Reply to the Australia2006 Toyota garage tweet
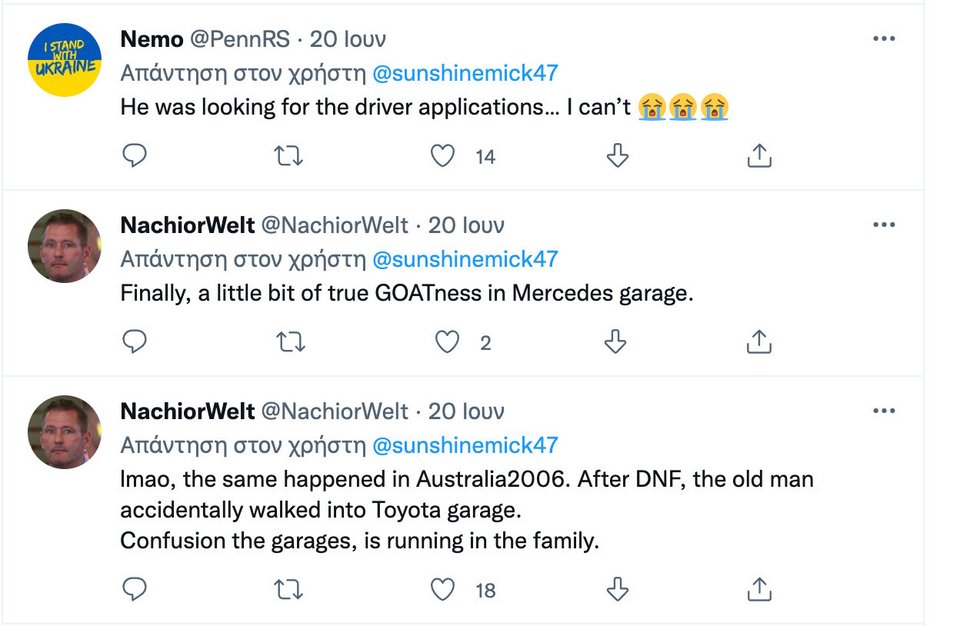This screenshot has width=960, height=626. pyautogui.click(x=134, y=589)
